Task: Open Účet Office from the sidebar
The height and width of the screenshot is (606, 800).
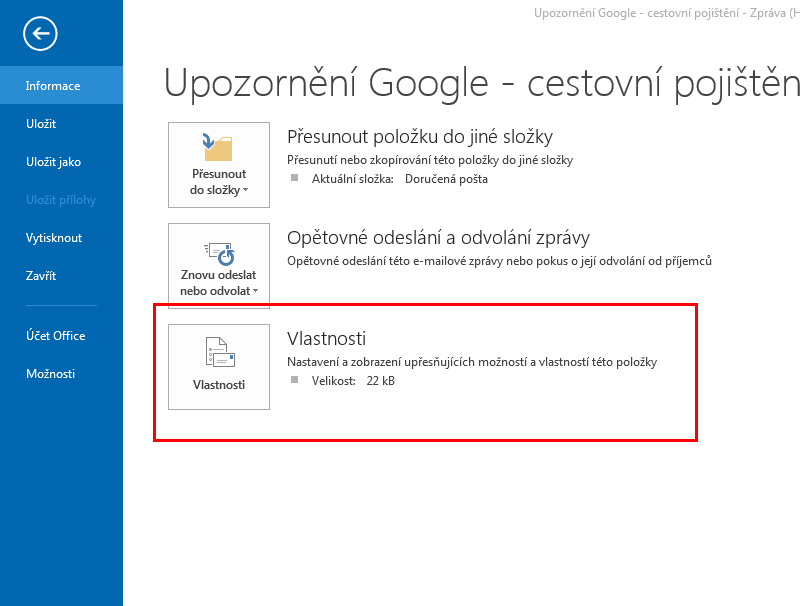Action: 55,336
